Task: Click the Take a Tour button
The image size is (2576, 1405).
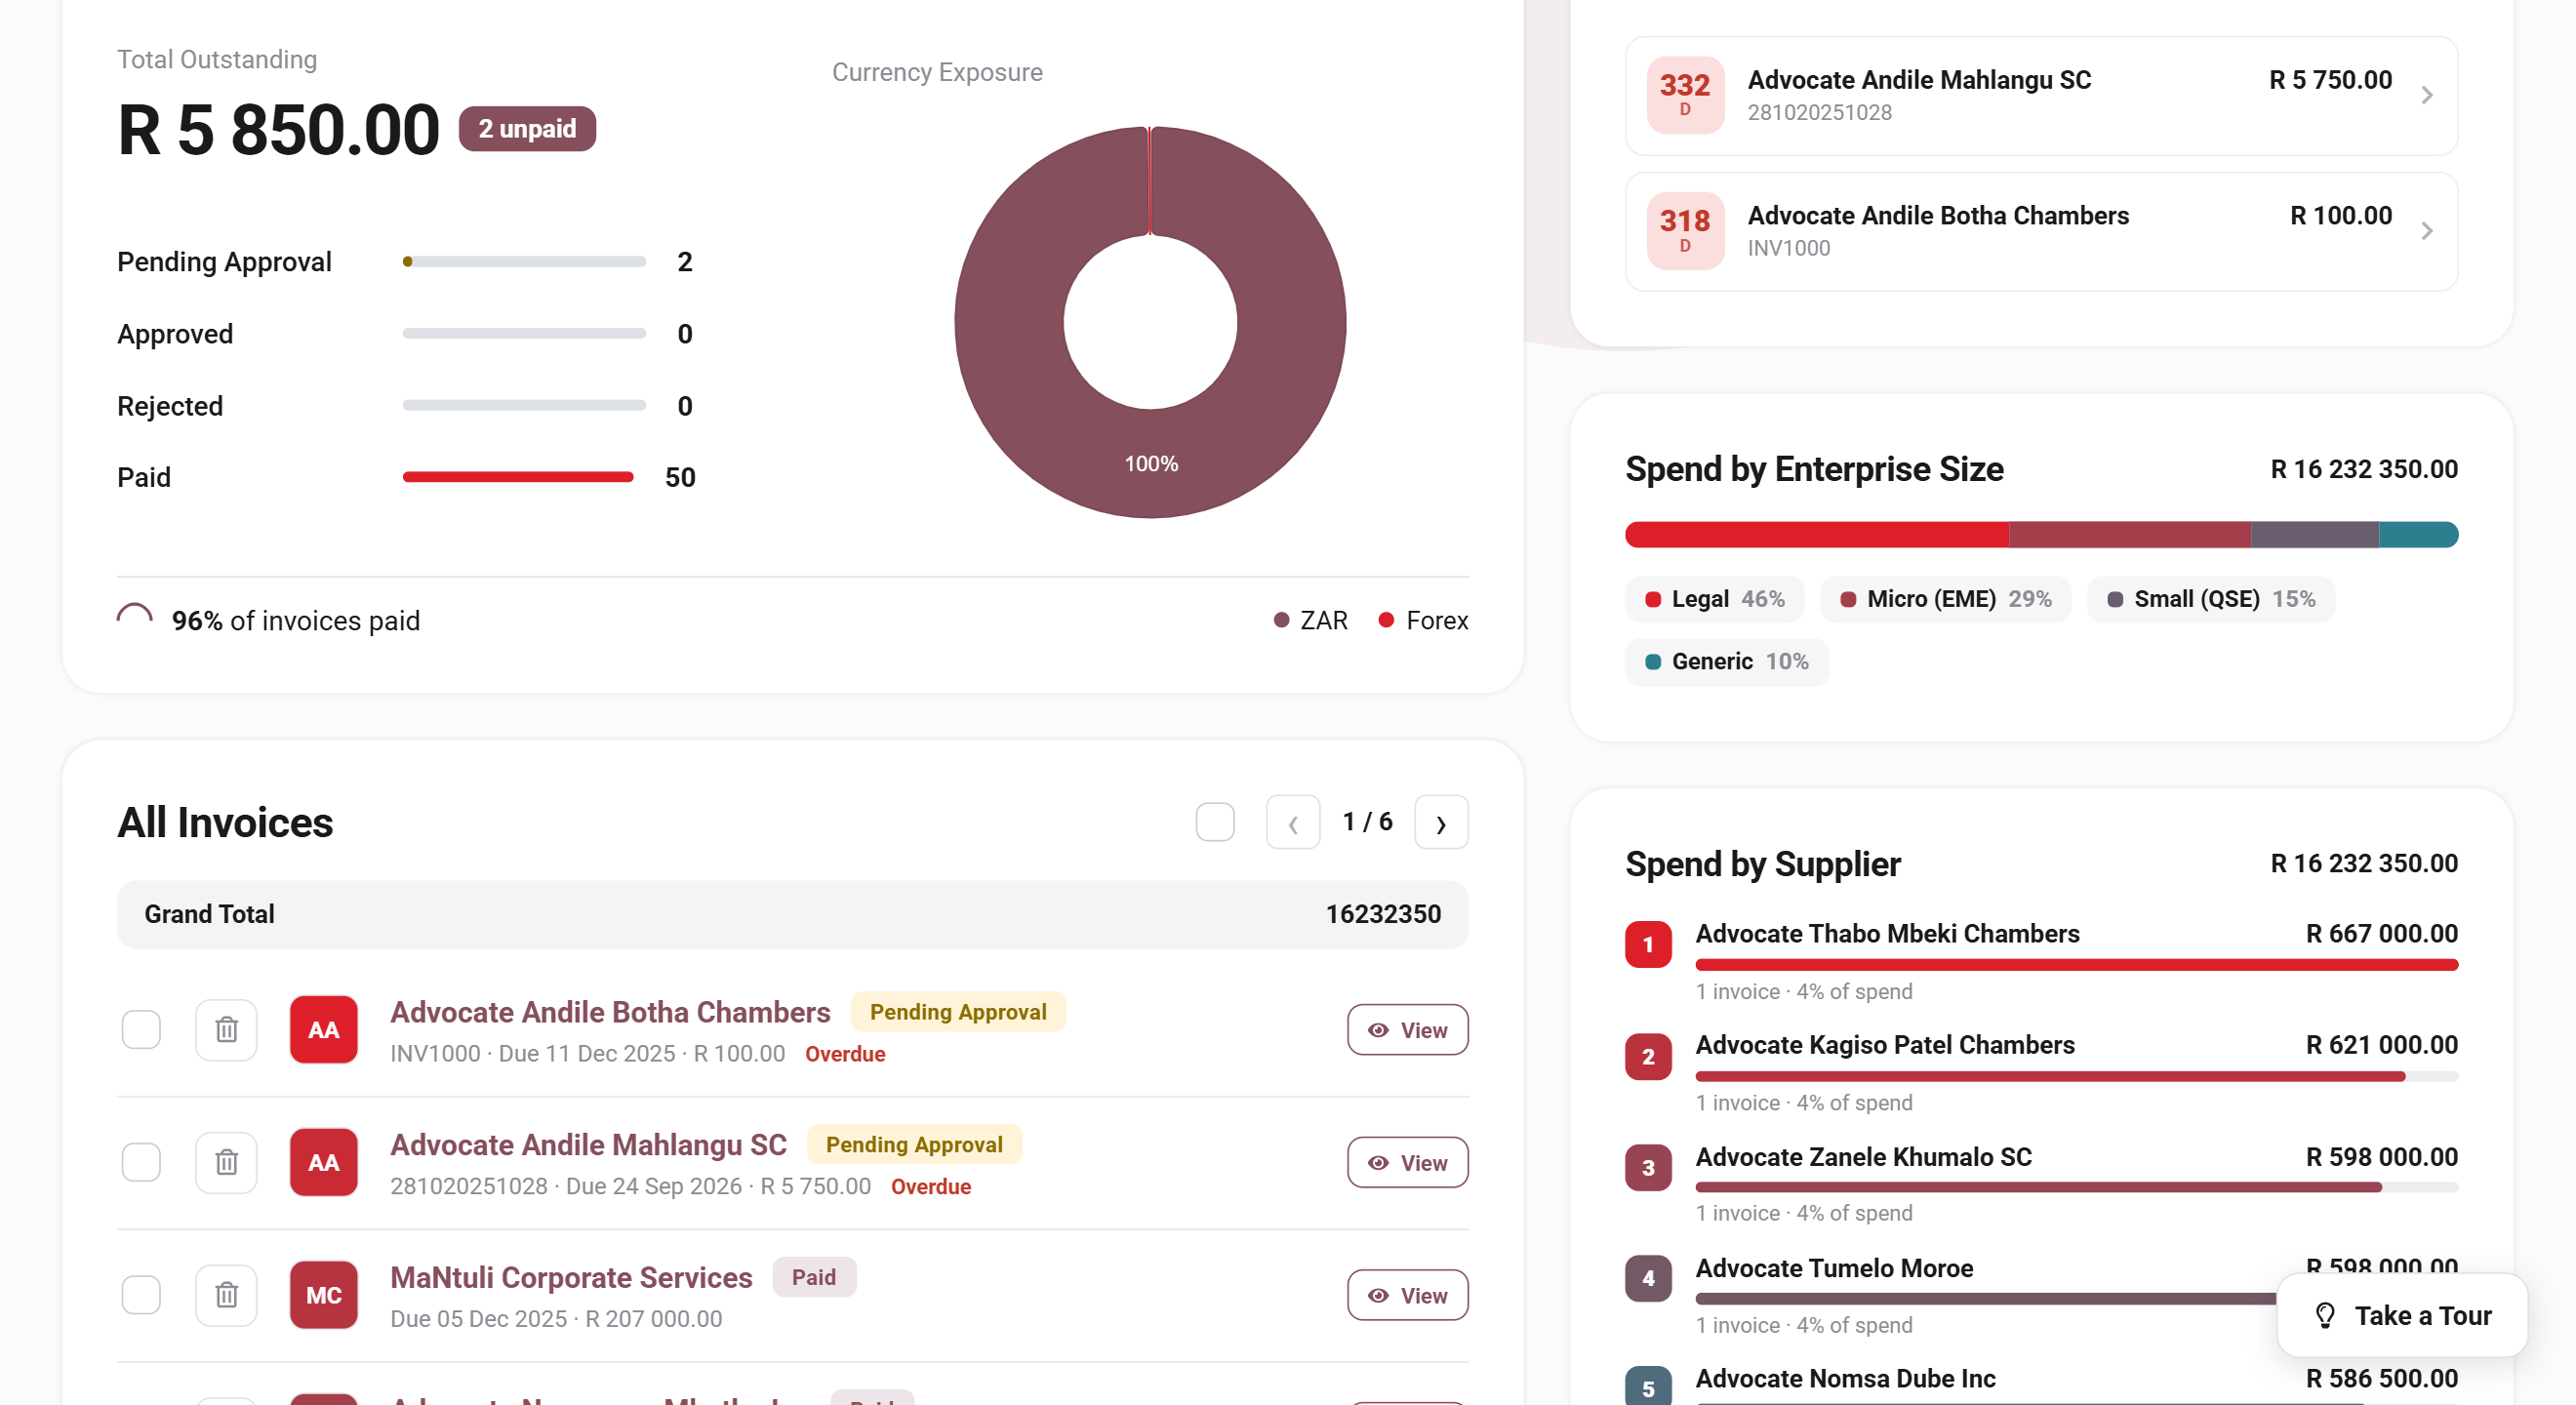Action: pos(2402,1315)
